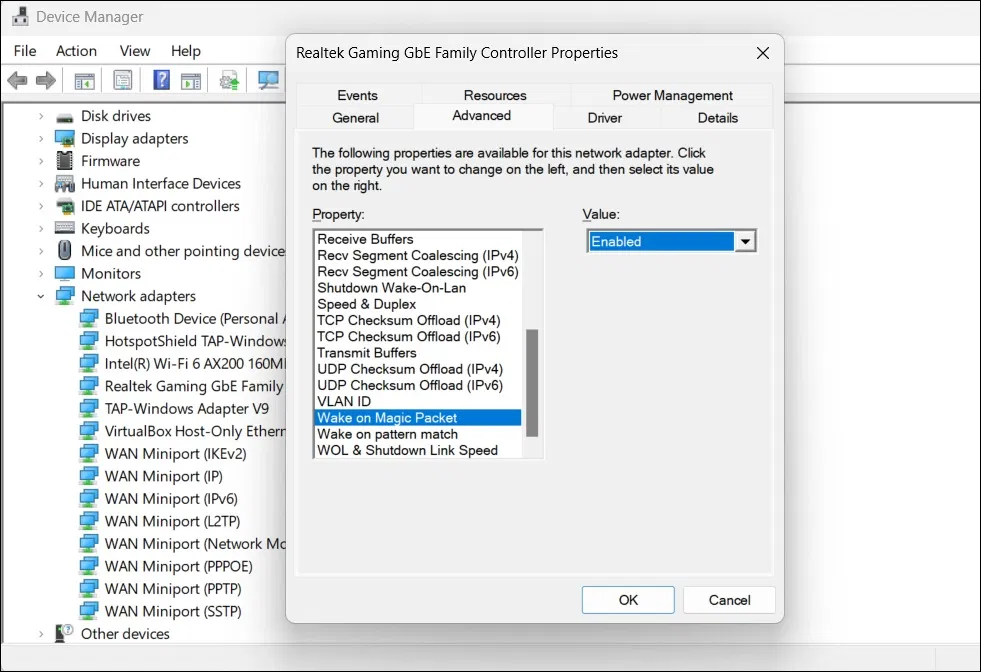Collapse the Network adapters category
981x672 pixels.
[x=41, y=296]
